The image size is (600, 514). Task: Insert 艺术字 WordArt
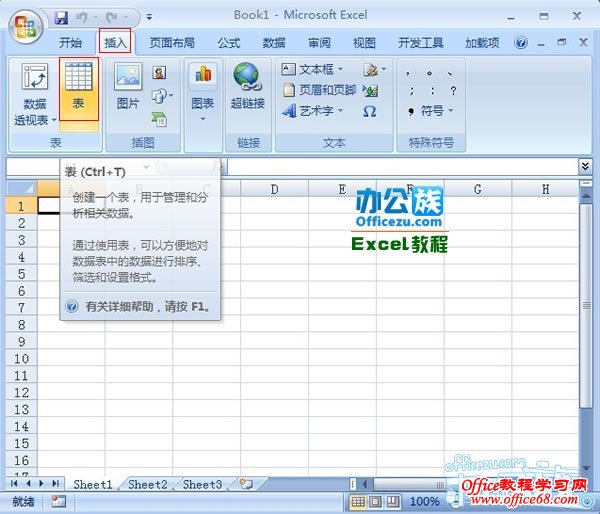pos(308,111)
